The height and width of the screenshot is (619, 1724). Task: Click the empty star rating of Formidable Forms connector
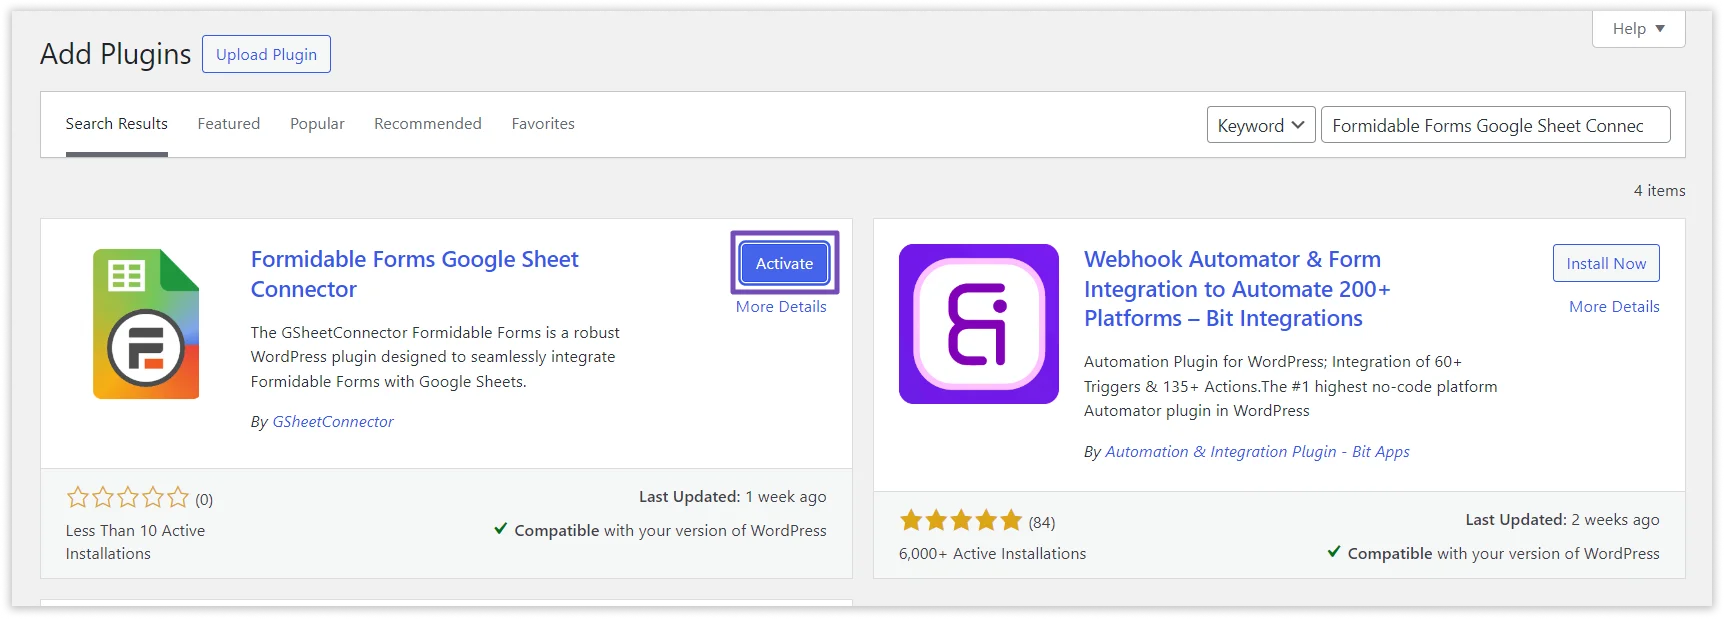pos(127,498)
